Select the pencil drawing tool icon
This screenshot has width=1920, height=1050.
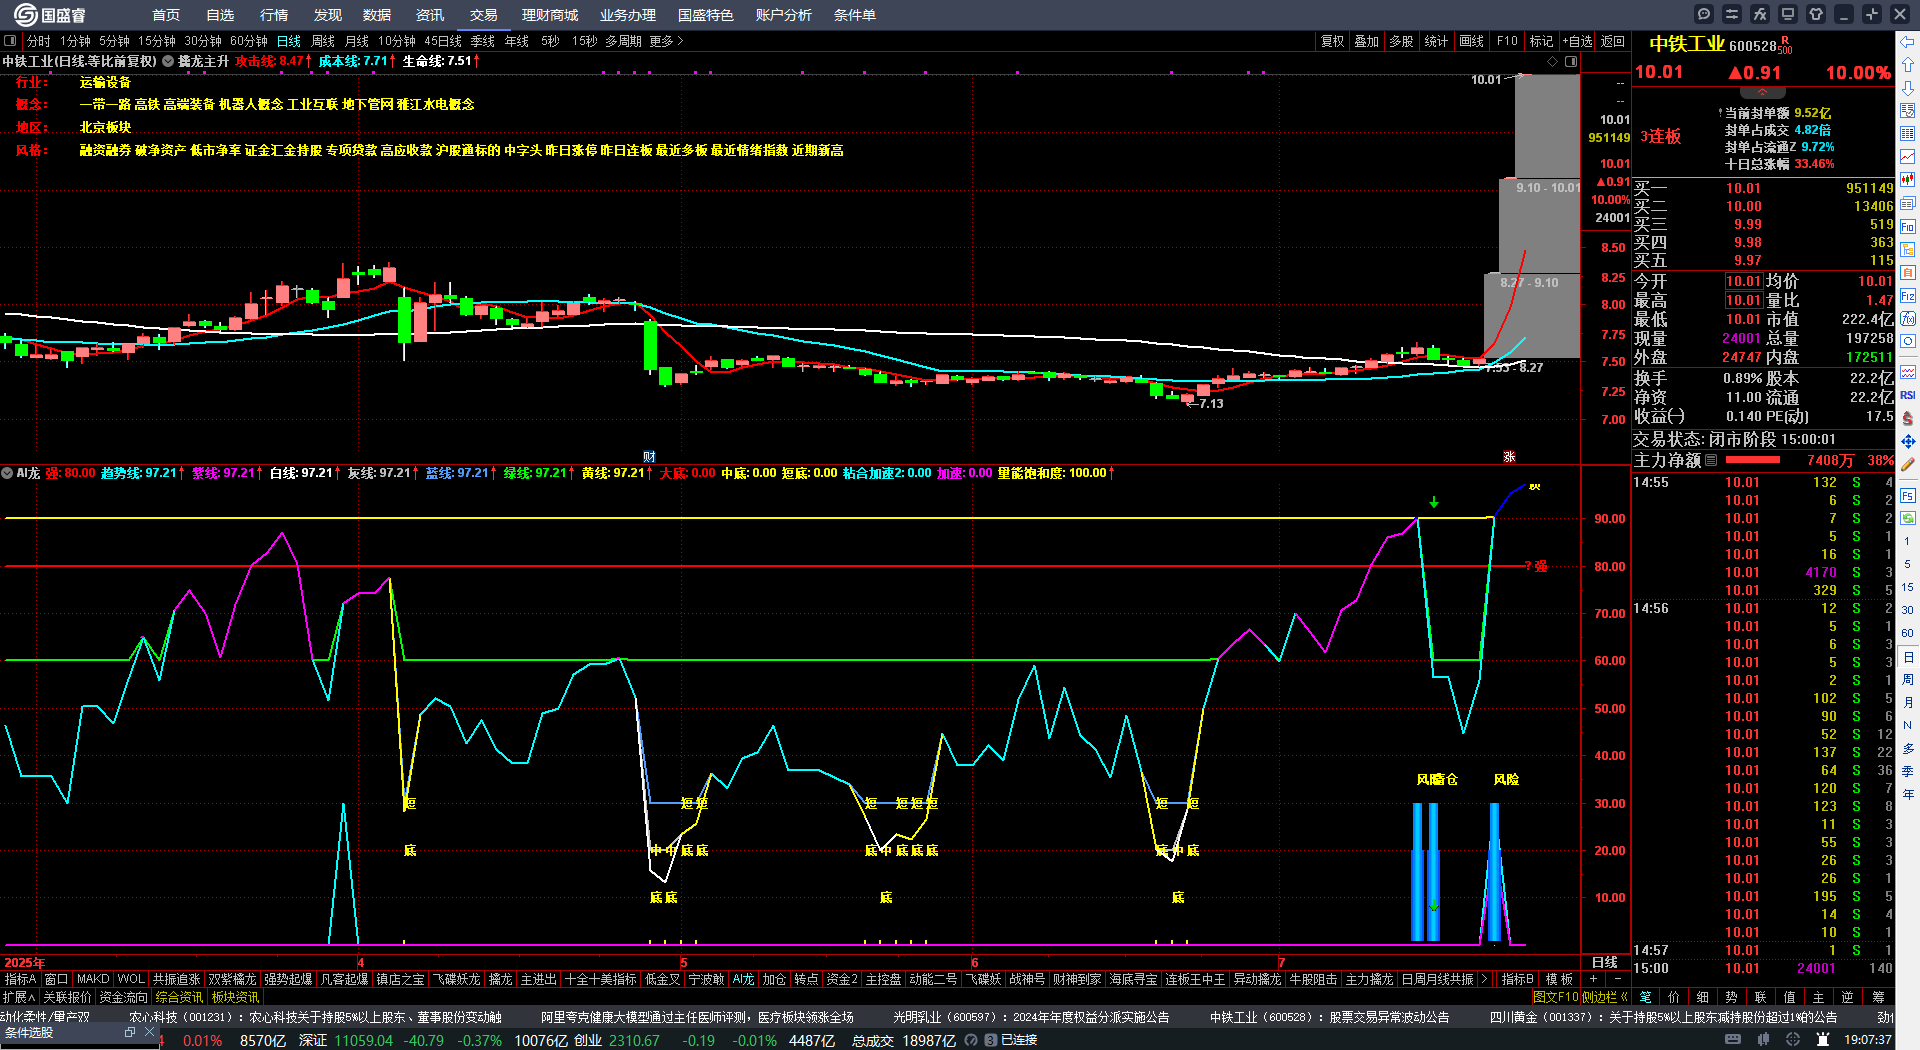(1908, 464)
